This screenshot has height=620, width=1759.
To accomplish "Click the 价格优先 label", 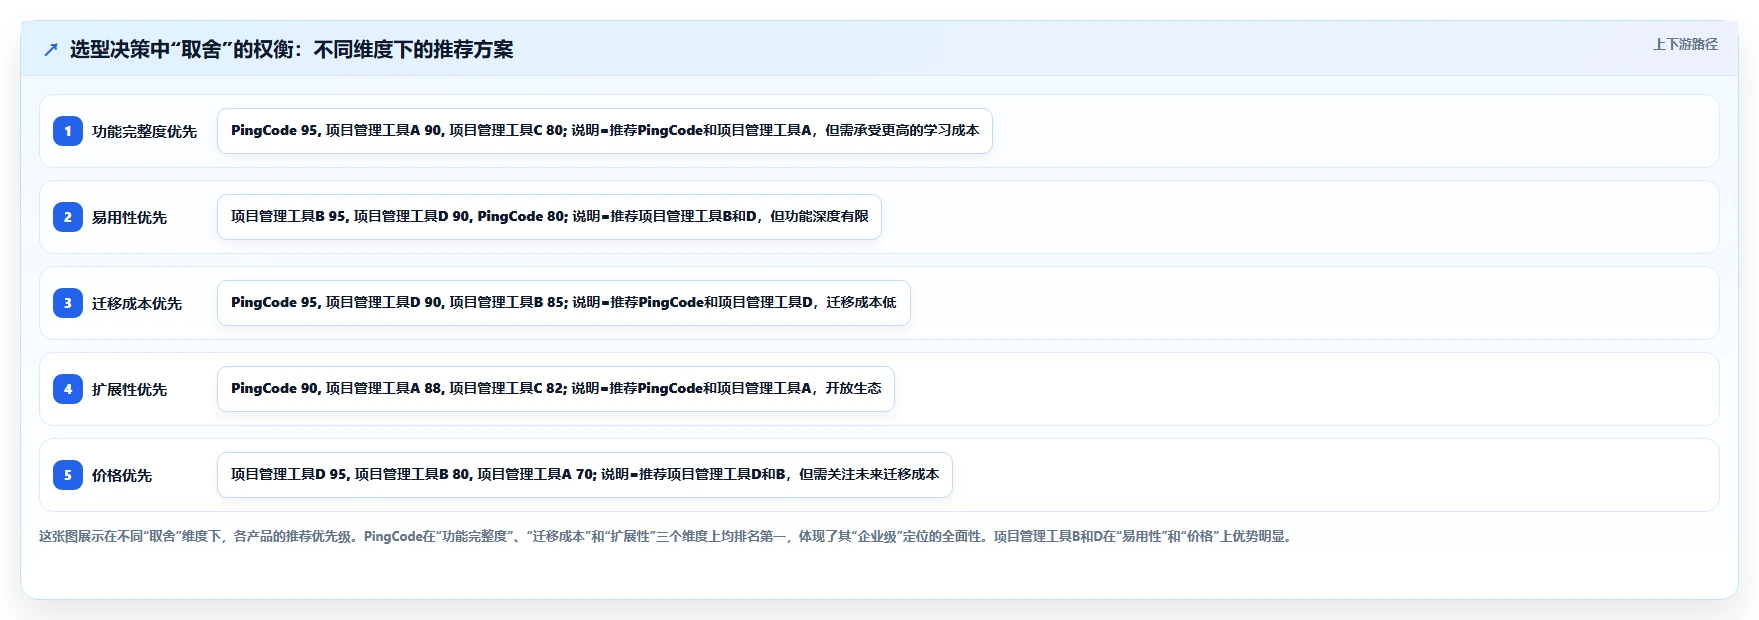I will [x=122, y=475].
